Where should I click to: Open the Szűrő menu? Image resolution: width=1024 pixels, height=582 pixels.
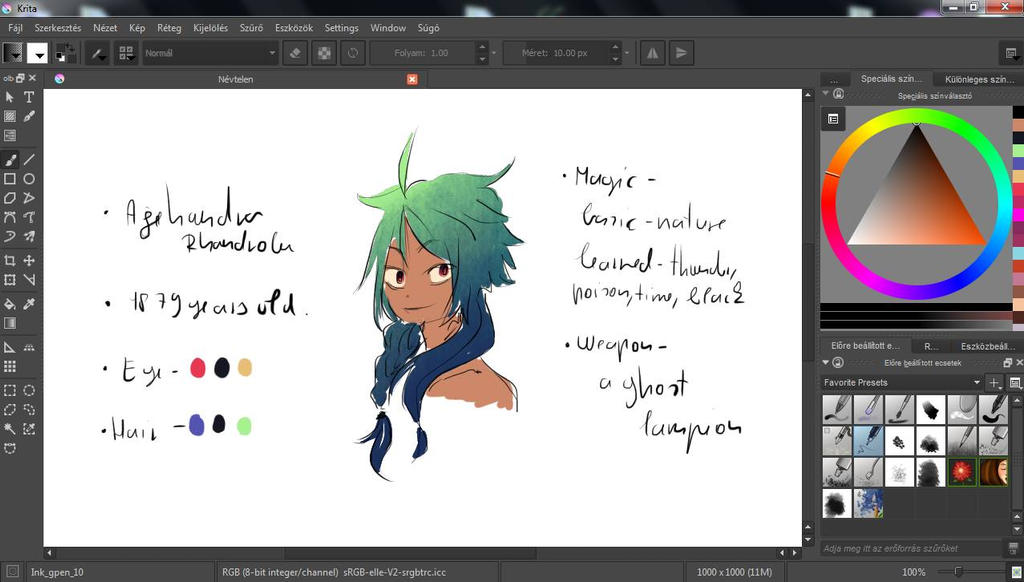[x=251, y=28]
